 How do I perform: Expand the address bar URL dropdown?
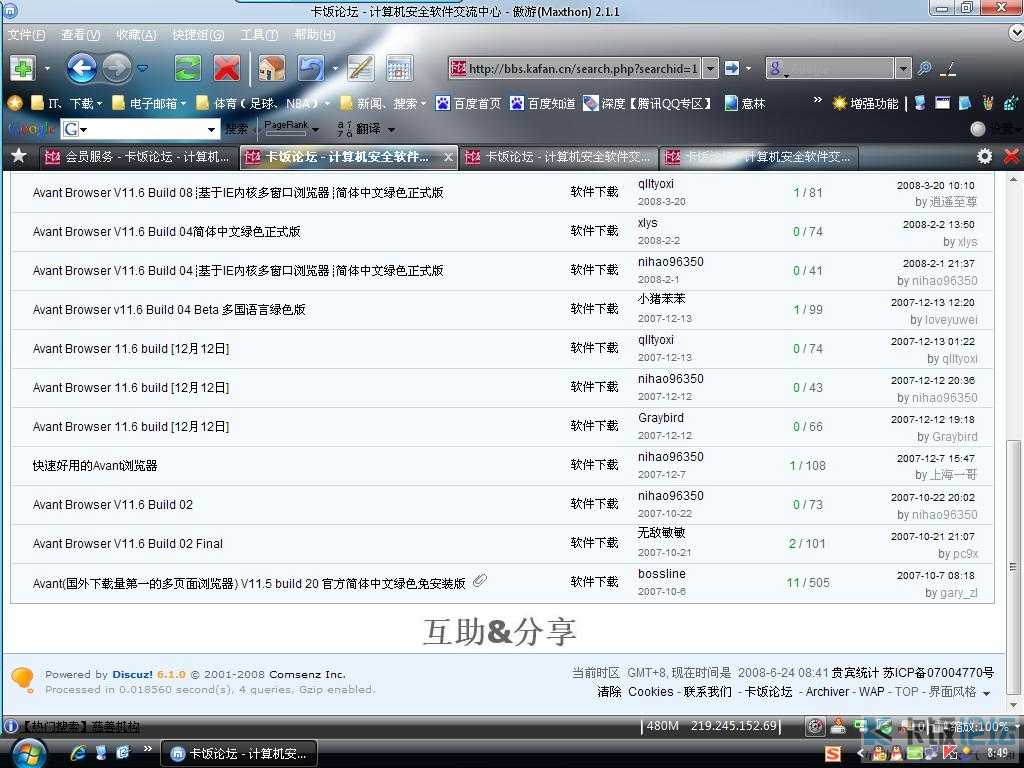pyautogui.click(x=711, y=68)
